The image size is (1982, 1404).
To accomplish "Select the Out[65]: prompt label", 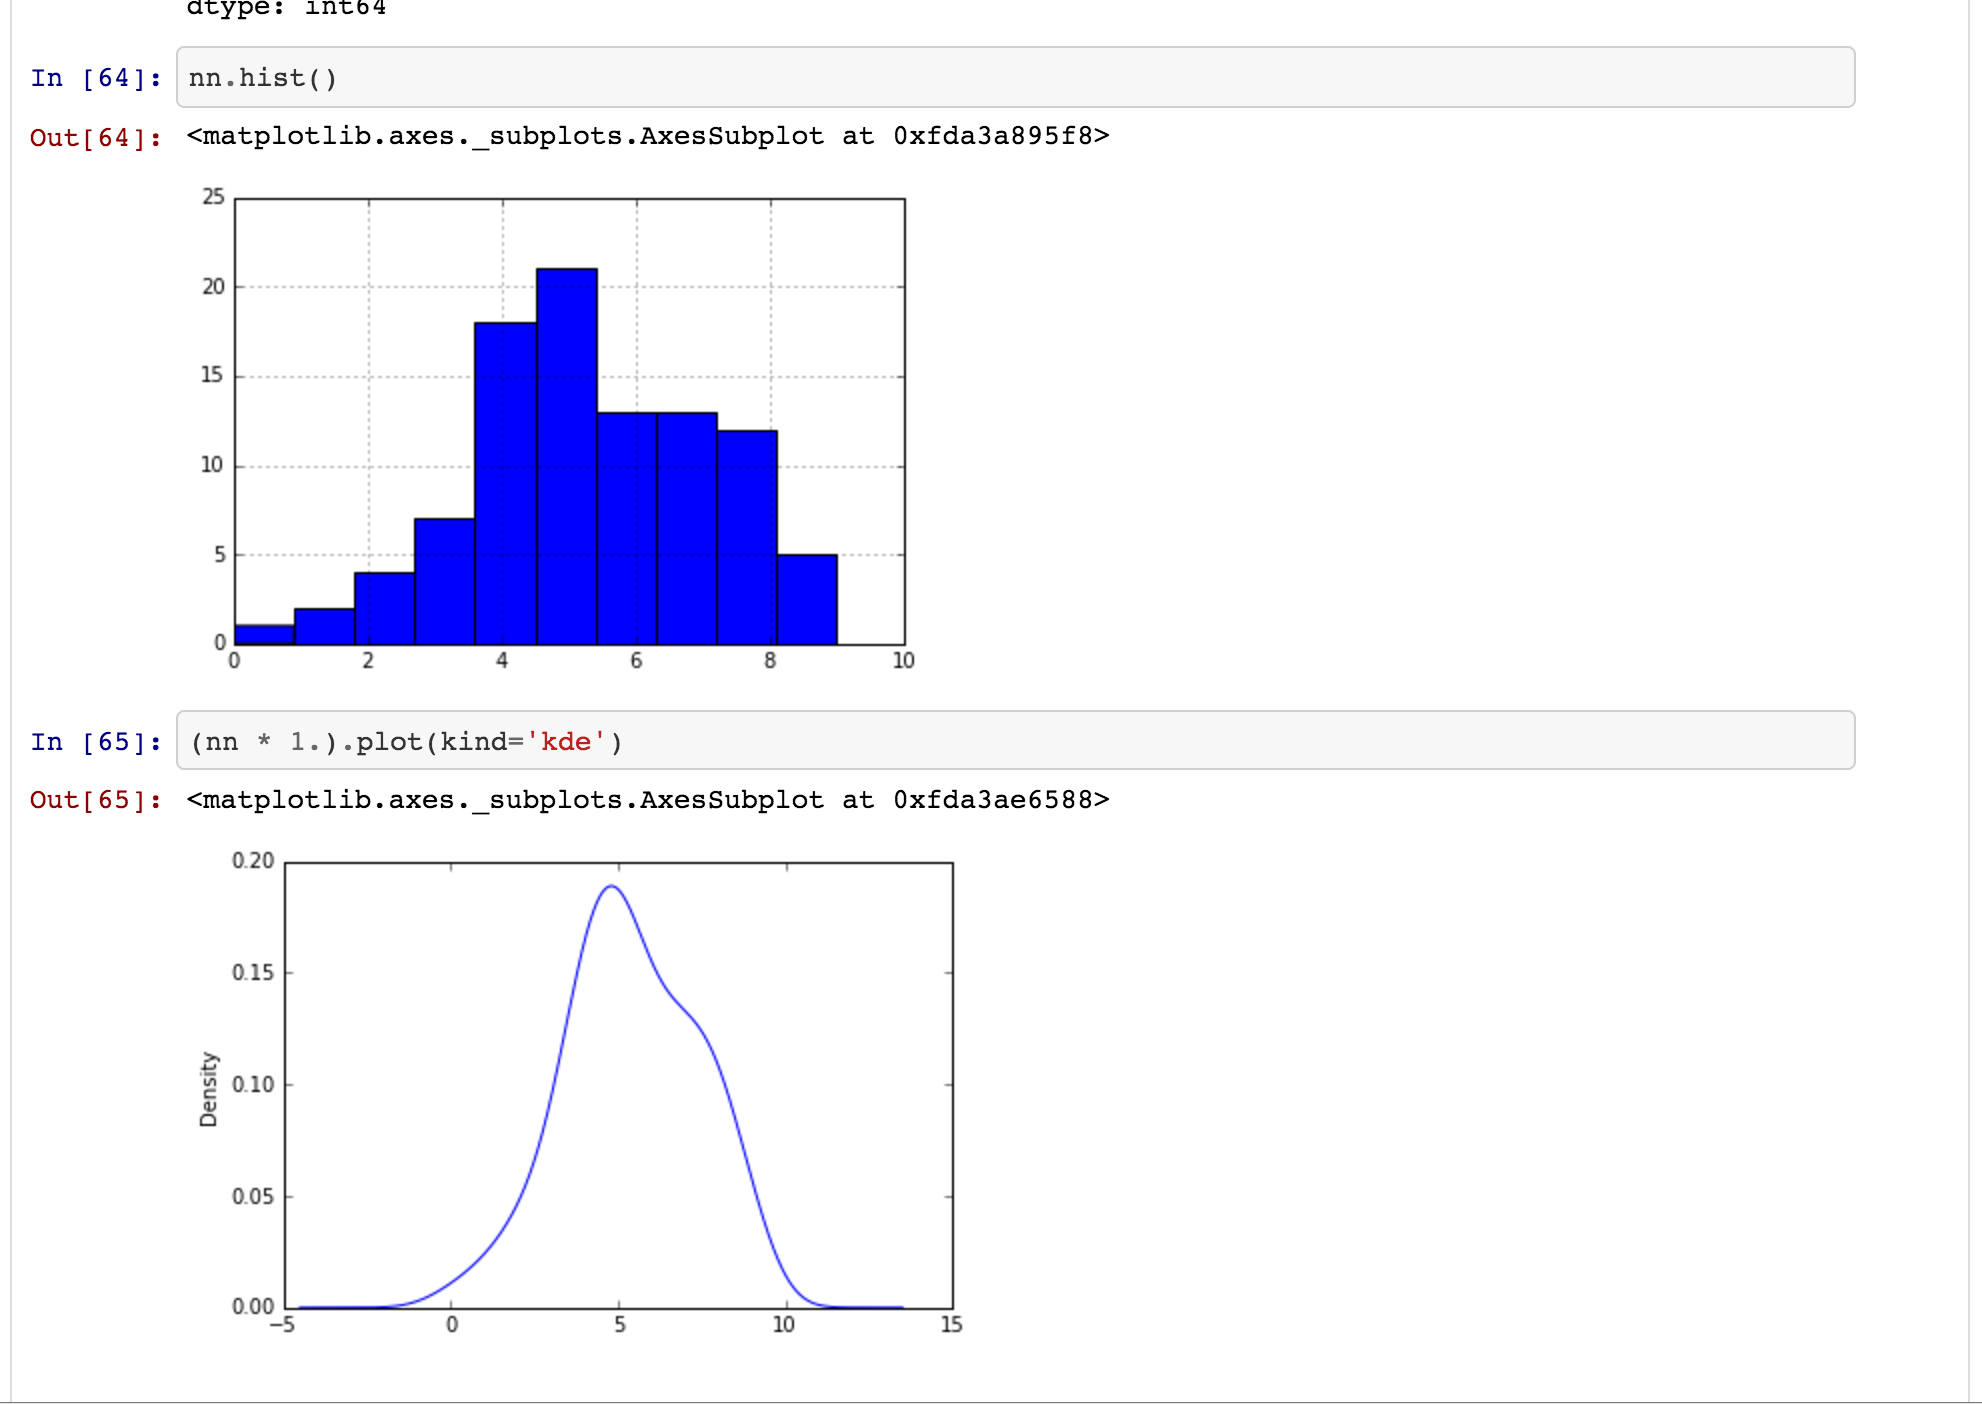I will tap(96, 800).
